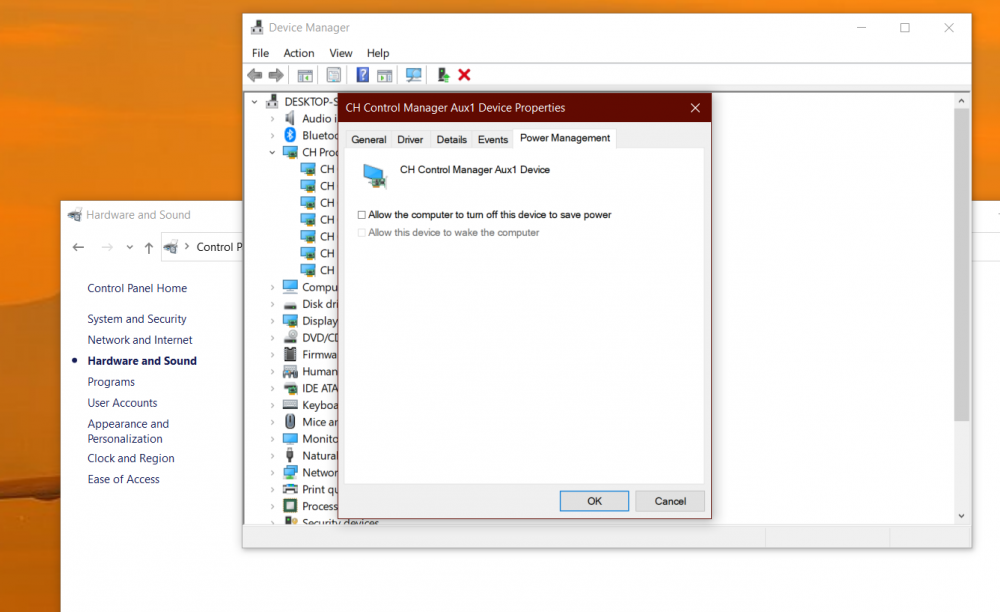The image size is (1000, 612).
Task: Collapse the CH Products category
Action: click(x=272, y=152)
